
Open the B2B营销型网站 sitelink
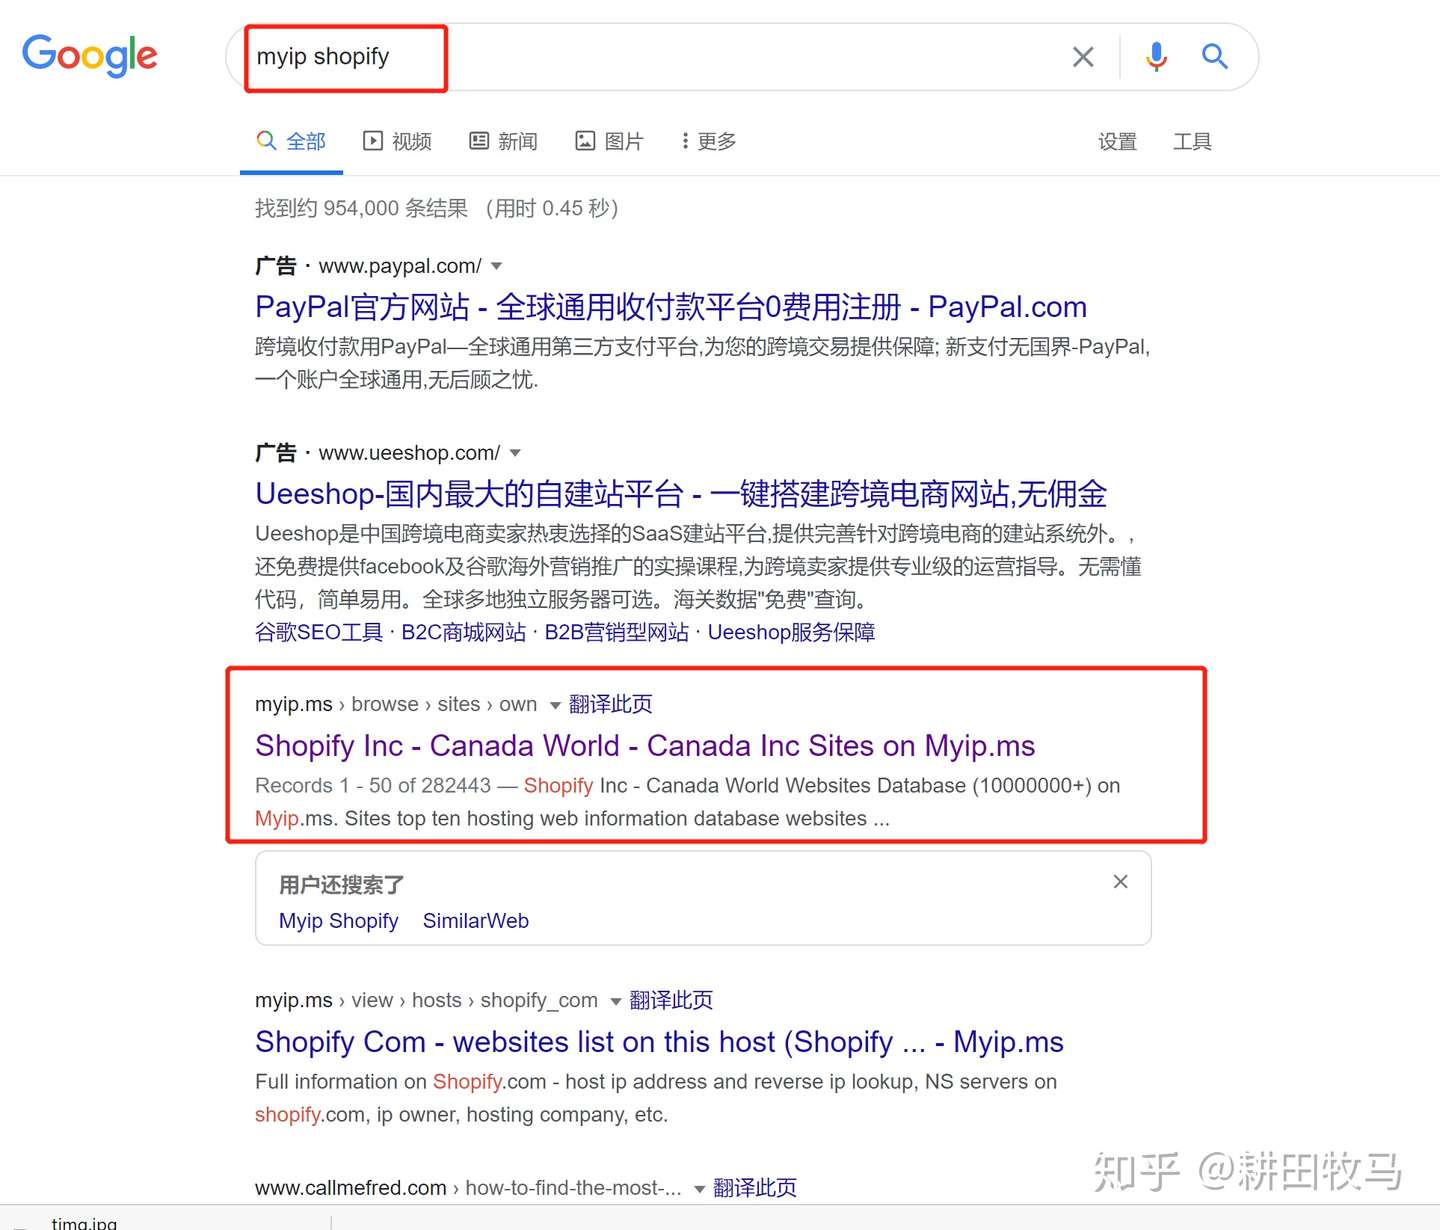click(x=617, y=632)
